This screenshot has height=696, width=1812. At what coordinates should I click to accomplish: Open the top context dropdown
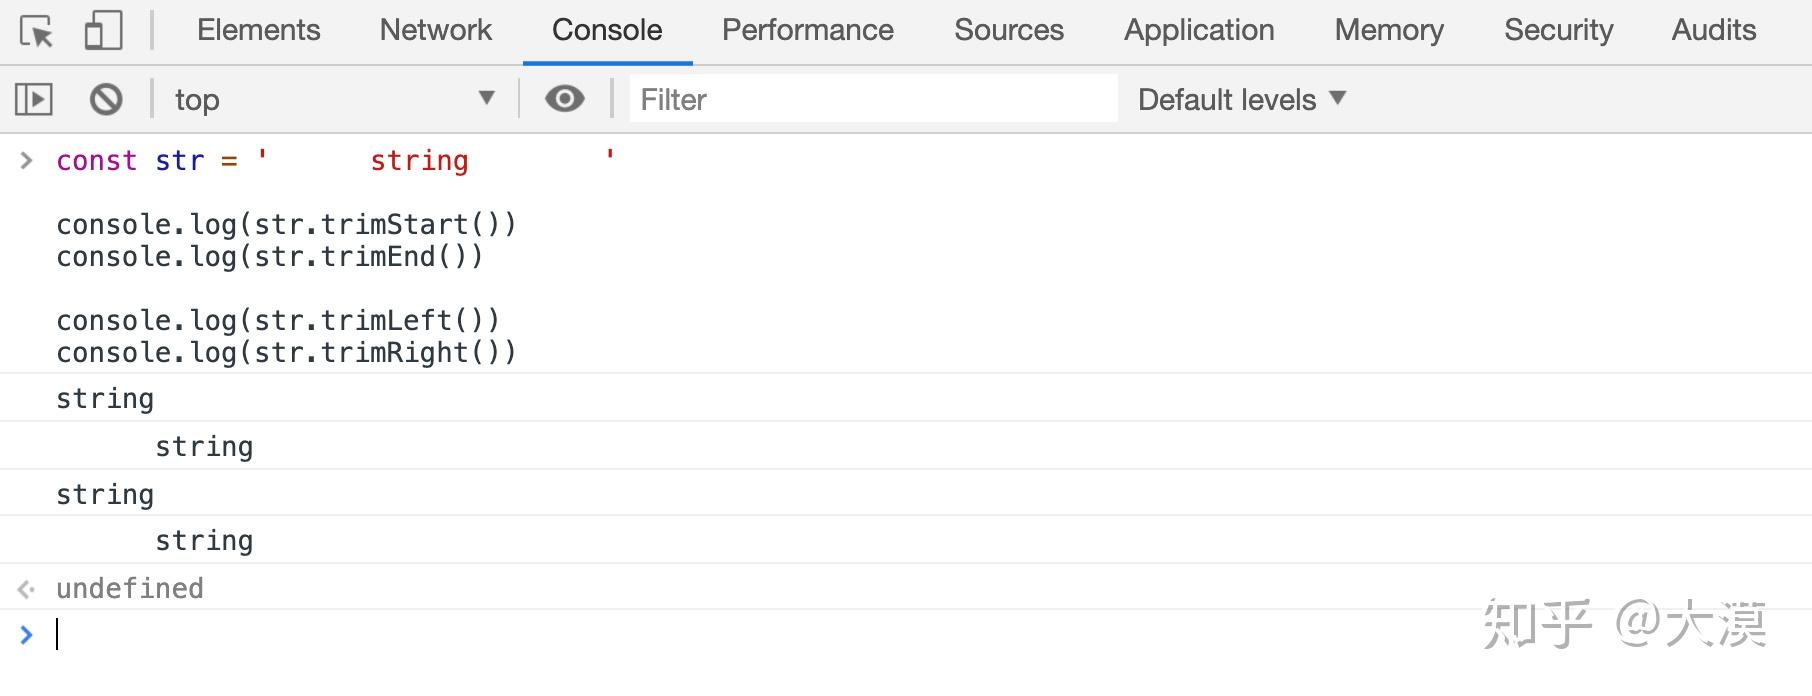click(334, 99)
